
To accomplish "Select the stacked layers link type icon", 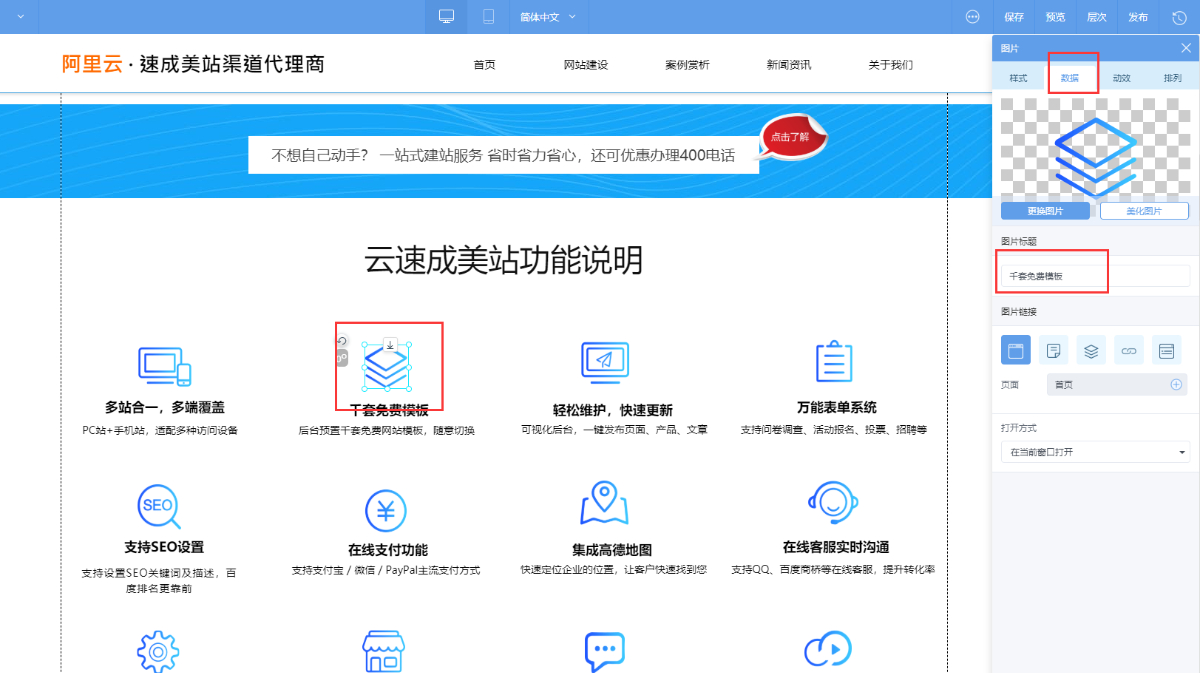I will click(1091, 350).
